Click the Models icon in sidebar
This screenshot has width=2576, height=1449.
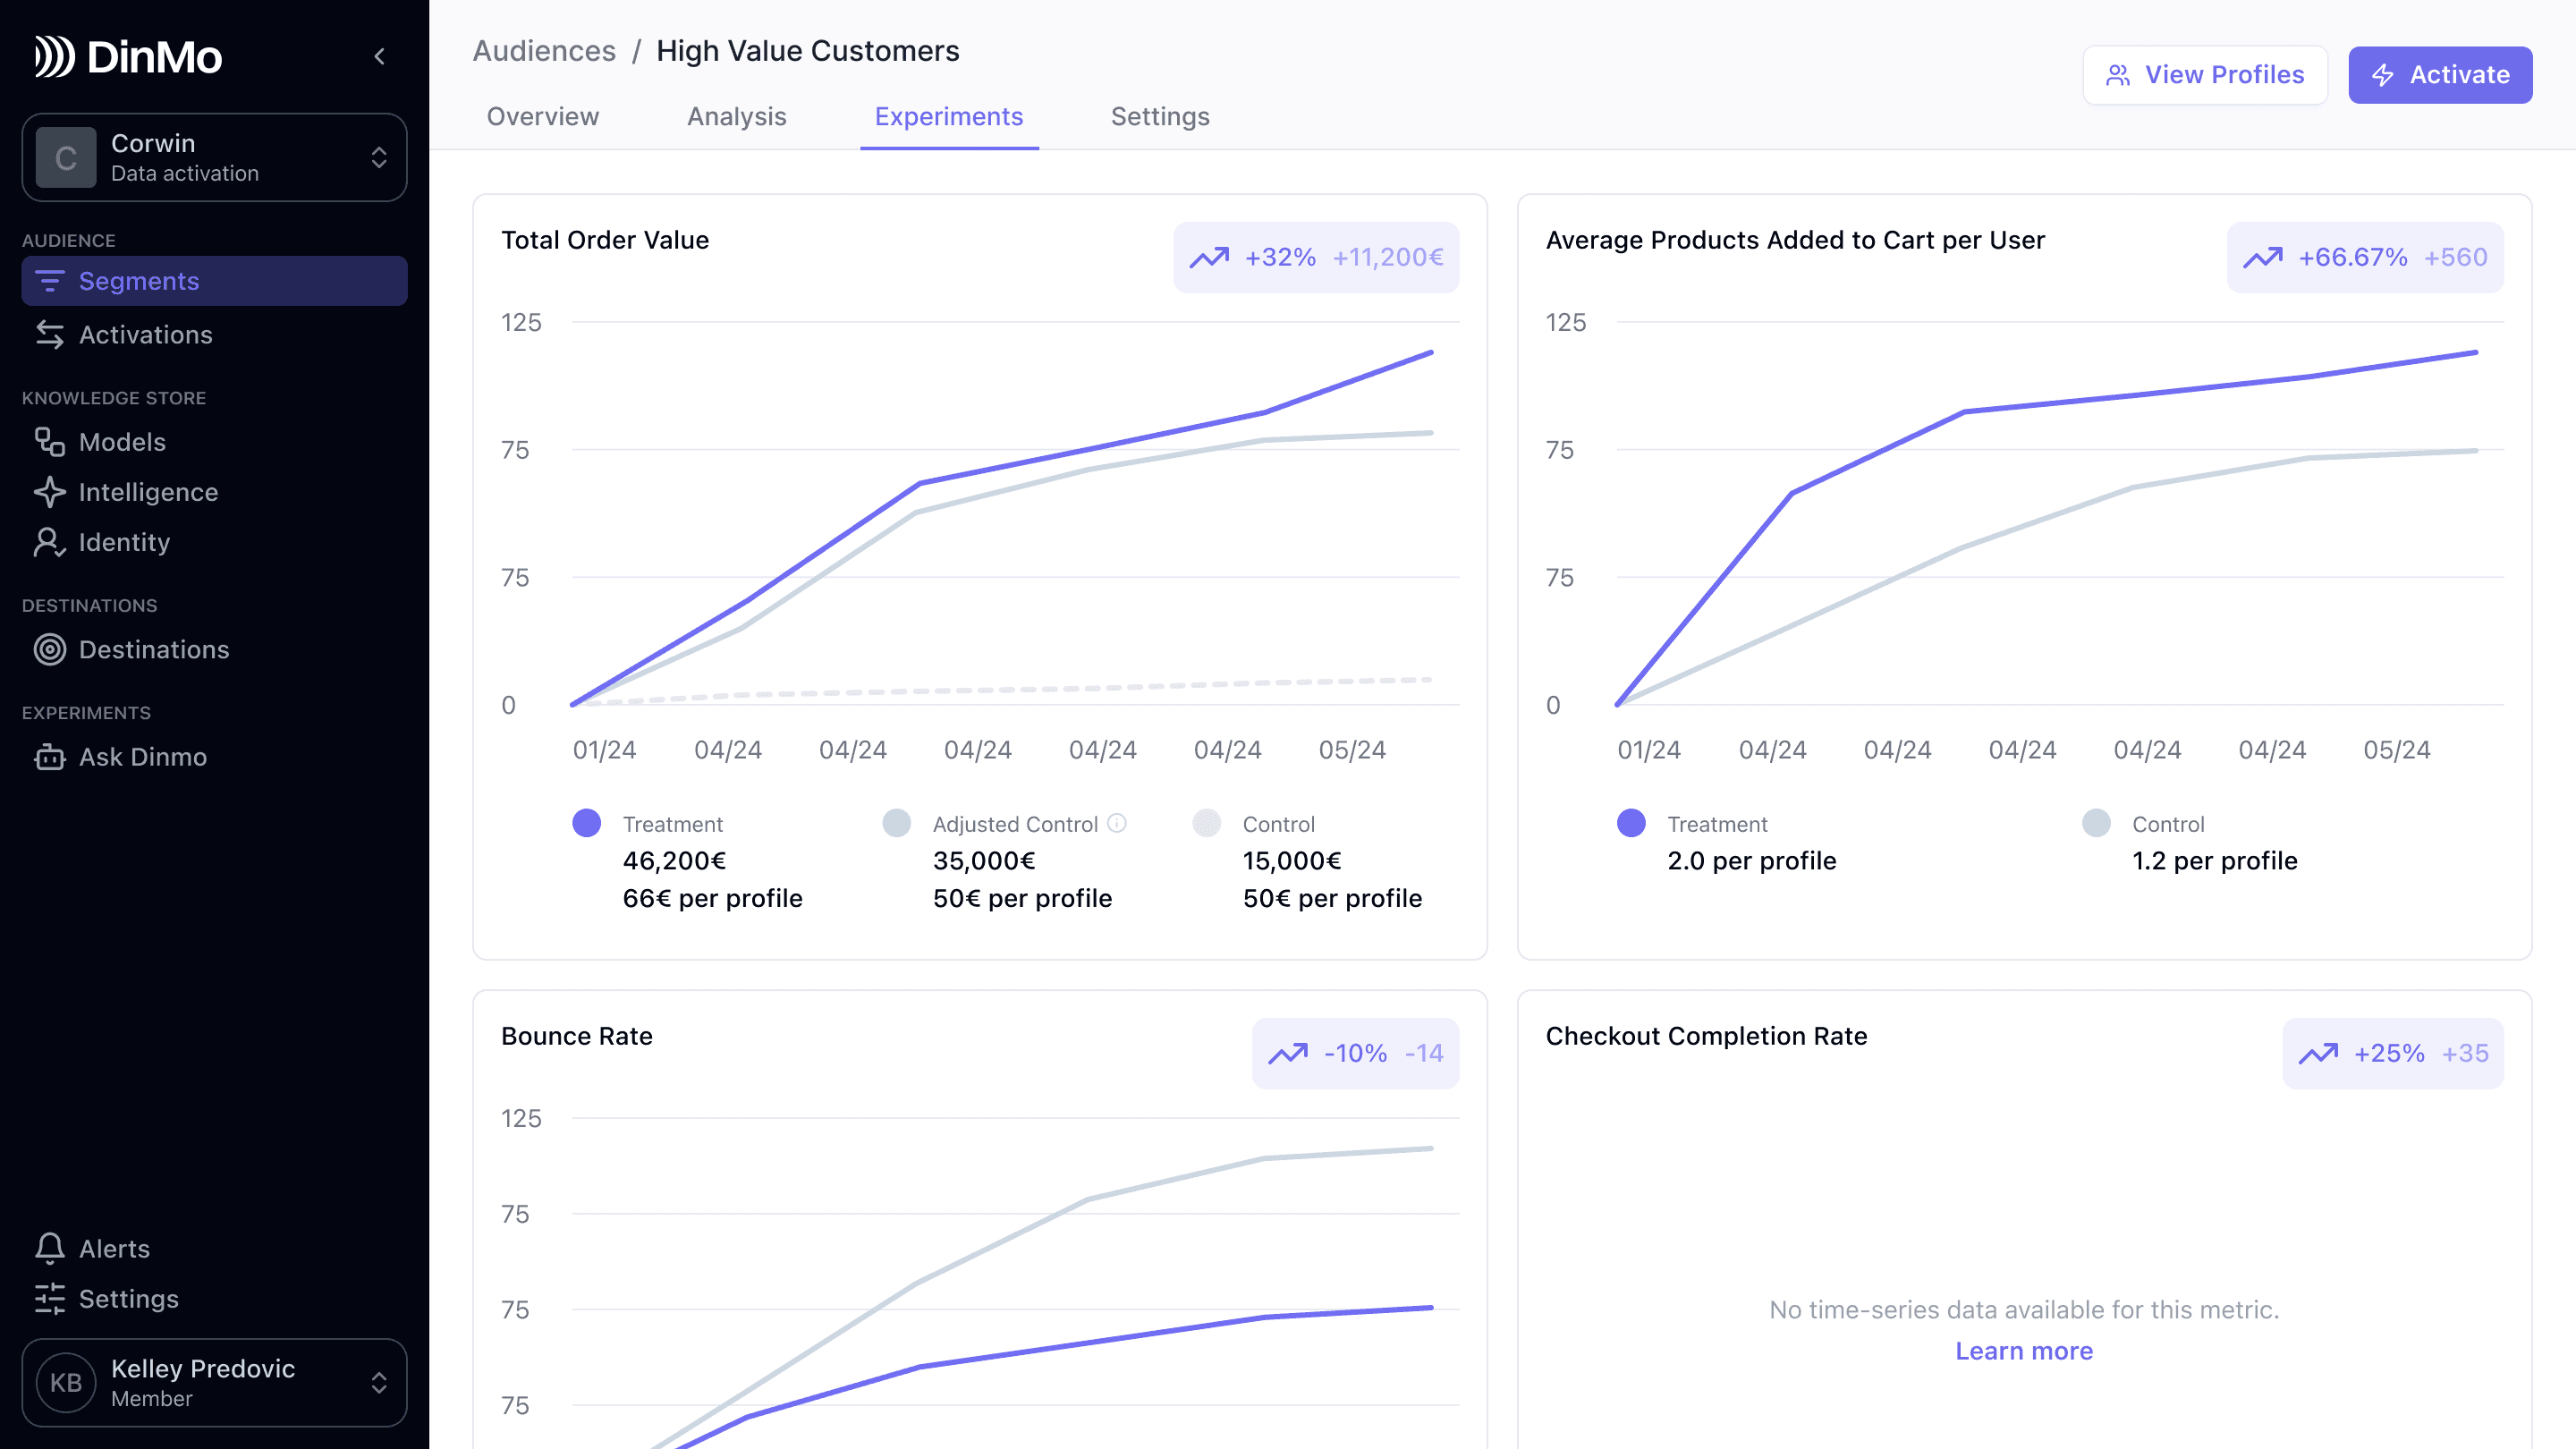(x=50, y=442)
